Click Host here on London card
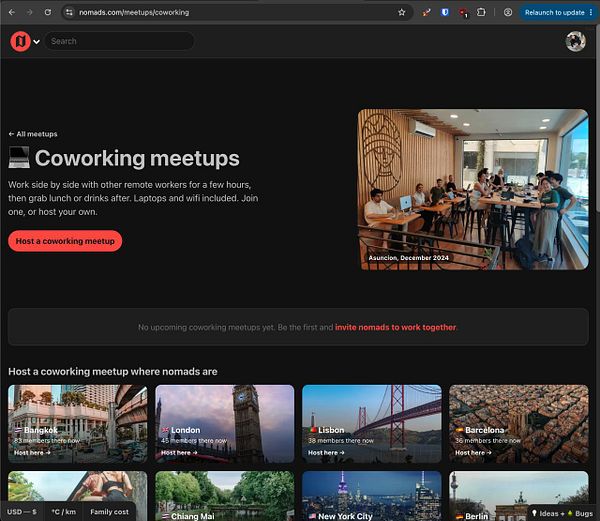Viewport: 600px width, 521px height. [179, 453]
